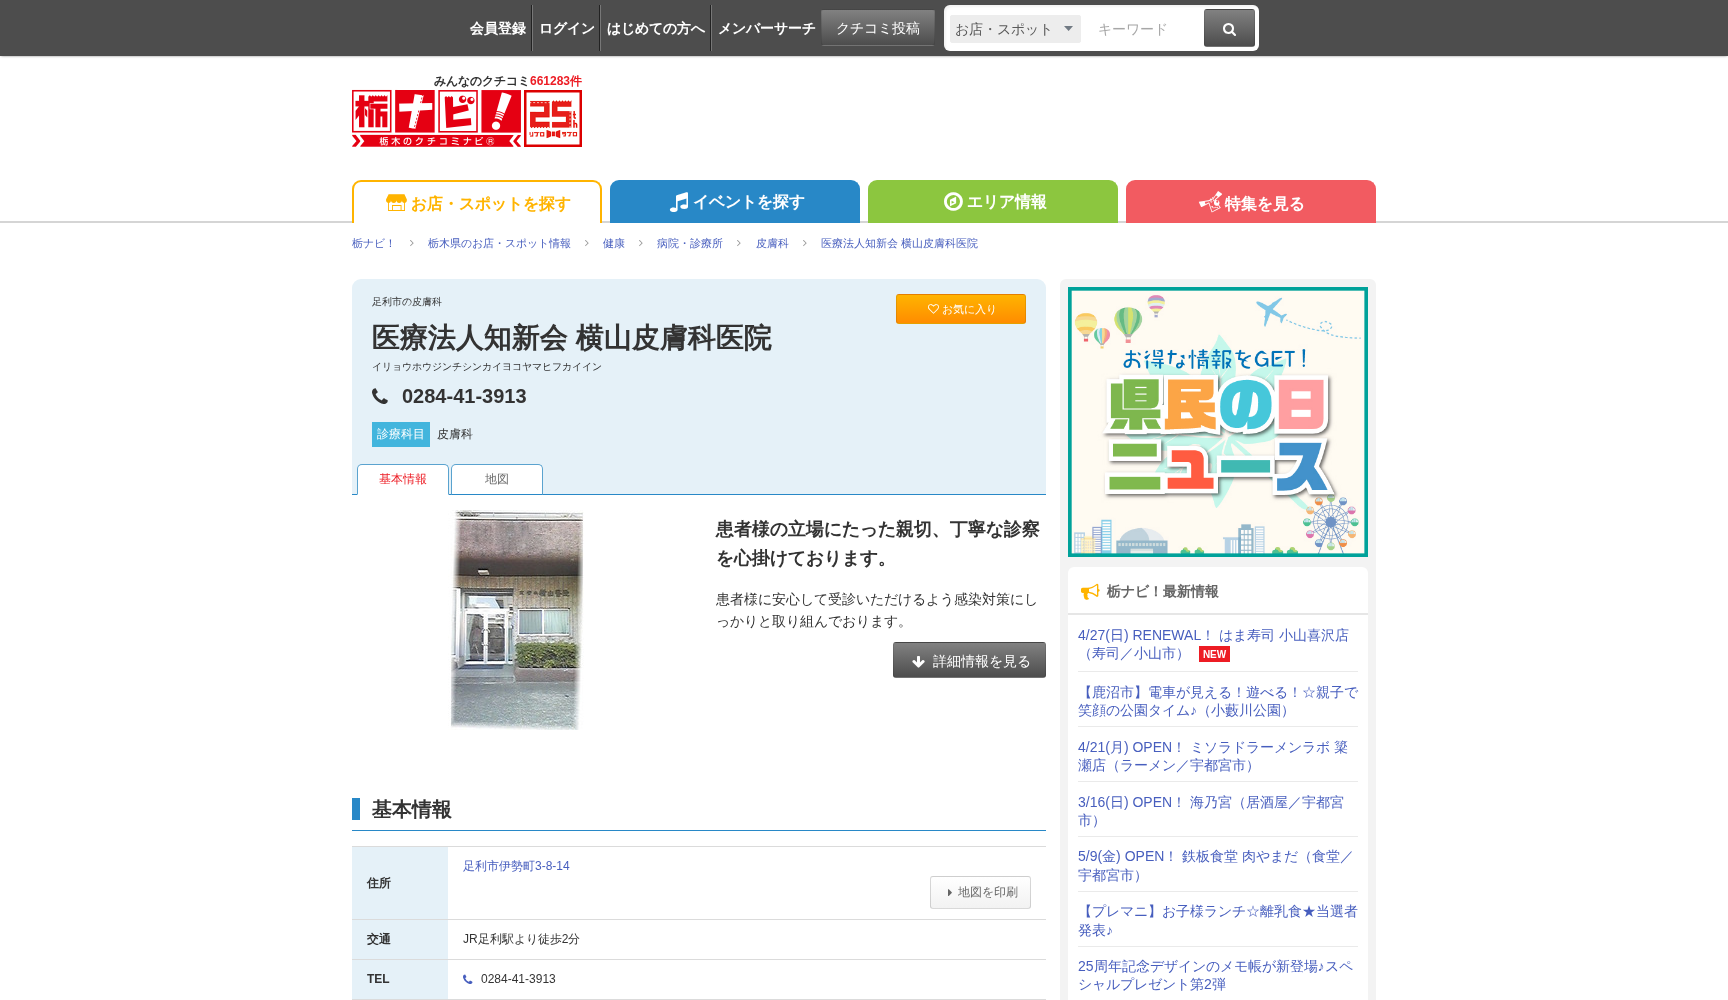Click the キーワード search input field
The image size is (1728, 1000).
pos(1143,29)
